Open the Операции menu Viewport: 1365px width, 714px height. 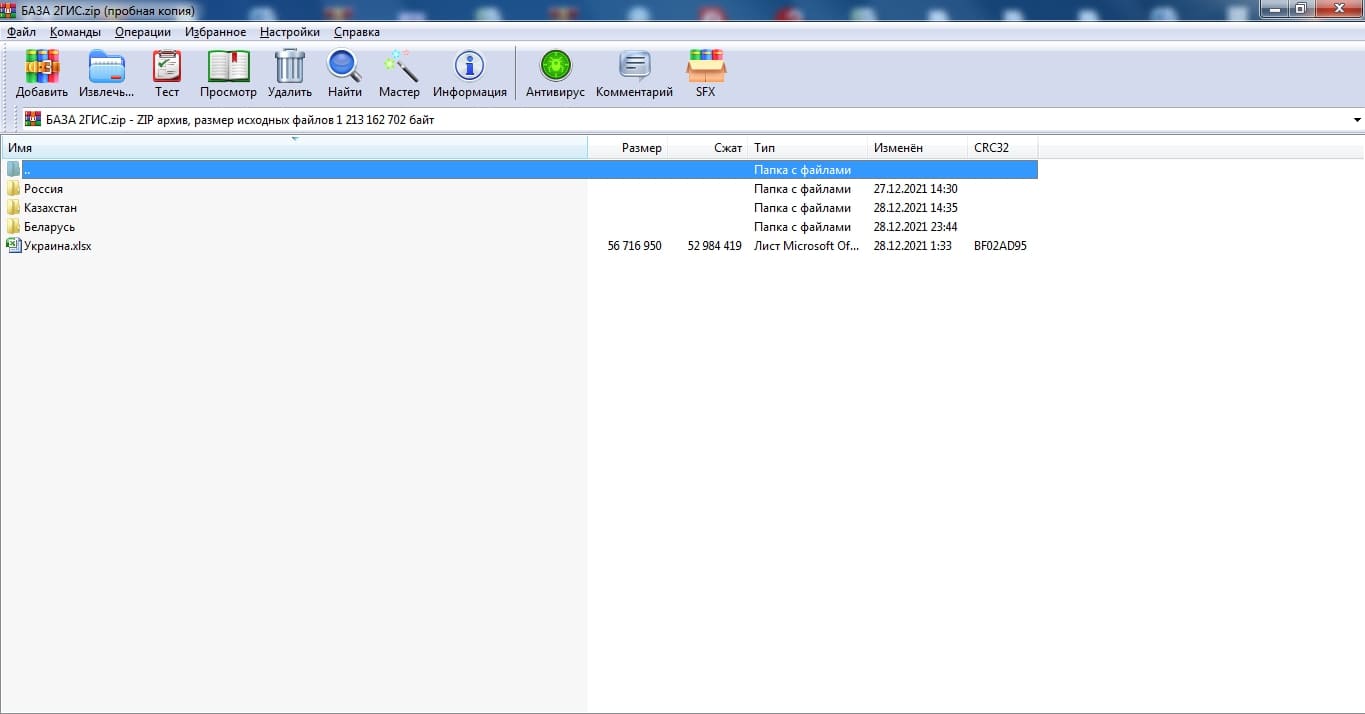[x=143, y=32]
